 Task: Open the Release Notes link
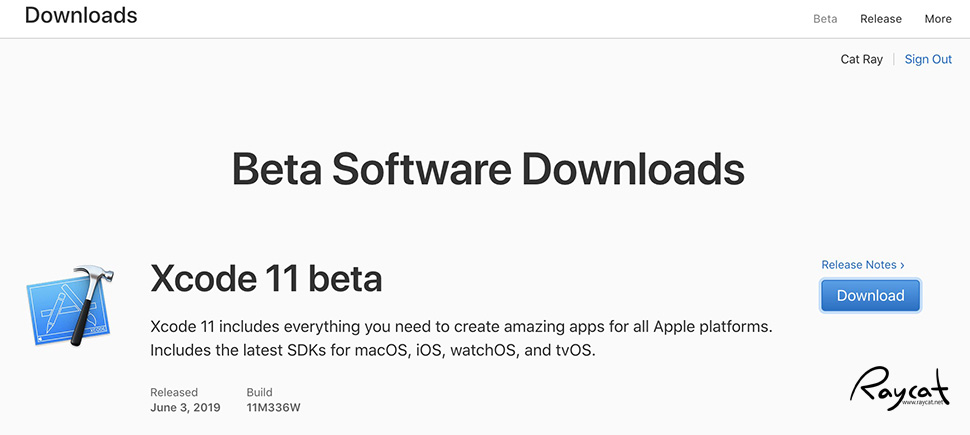(863, 265)
